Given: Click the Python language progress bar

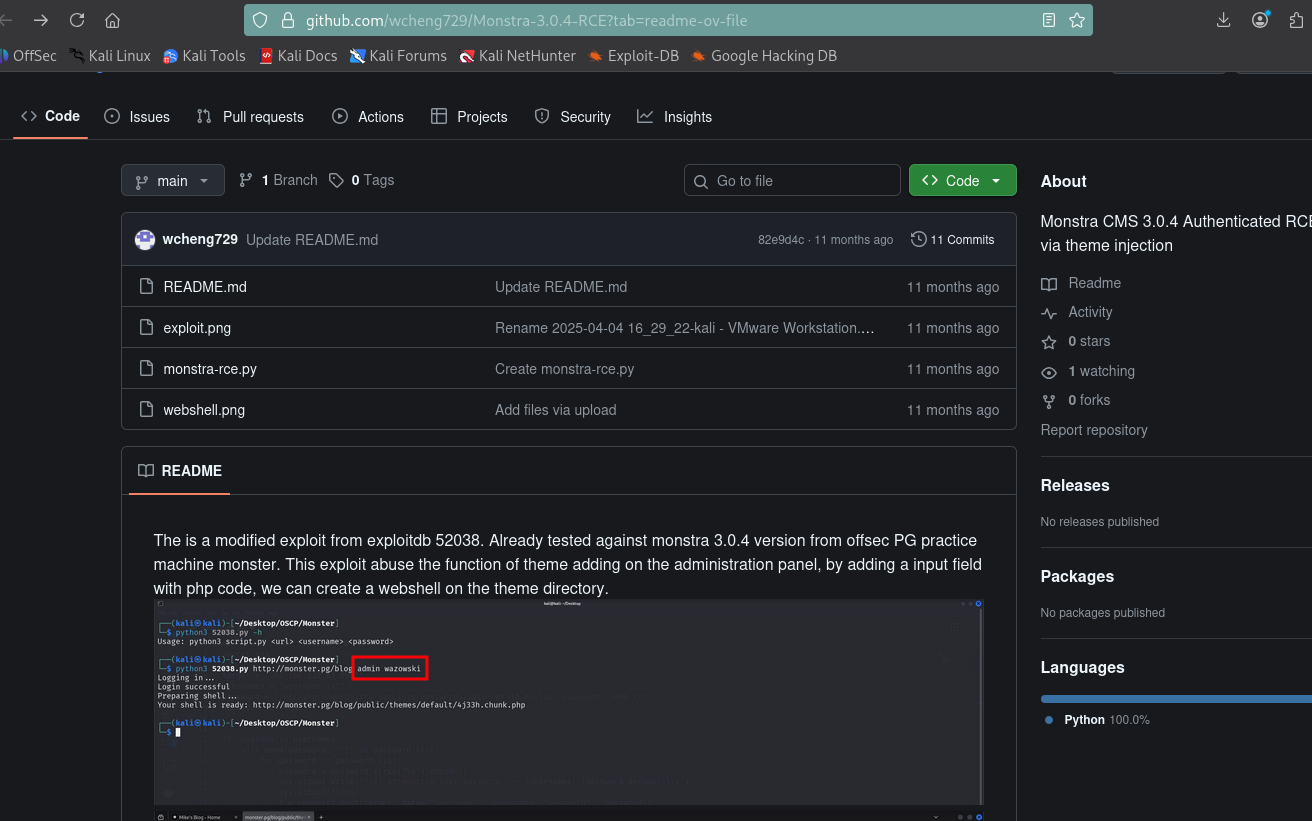Looking at the screenshot, I should [1176, 699].
